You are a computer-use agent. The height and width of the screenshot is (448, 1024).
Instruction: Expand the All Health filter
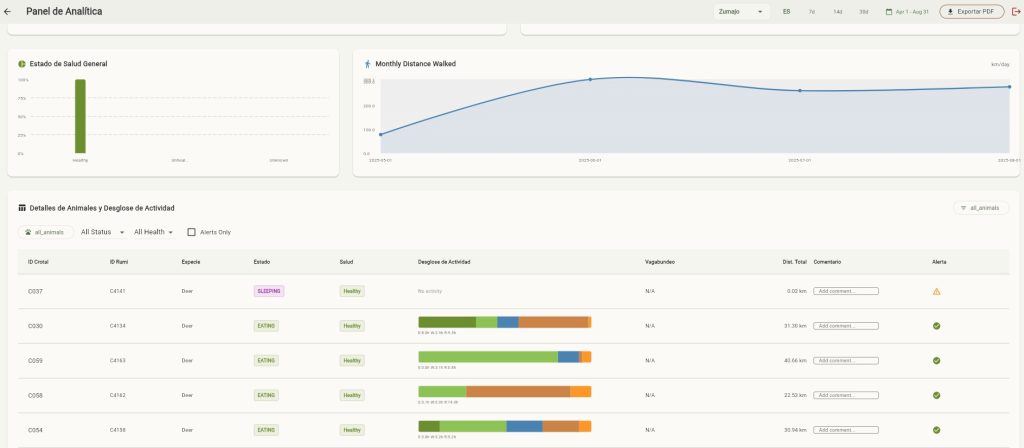153,232
